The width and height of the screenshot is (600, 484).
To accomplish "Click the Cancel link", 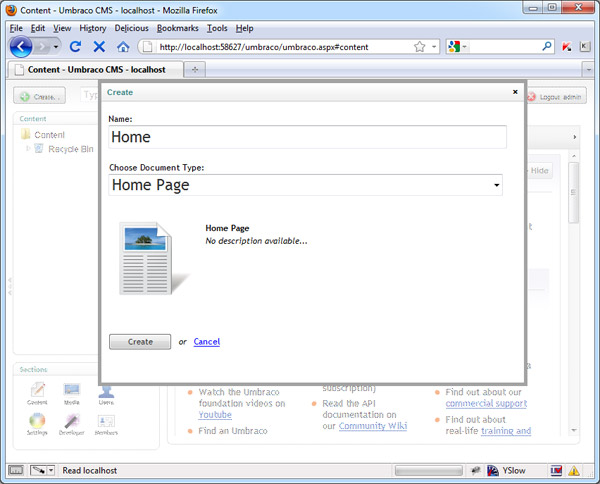I will (x=207, y=342).
